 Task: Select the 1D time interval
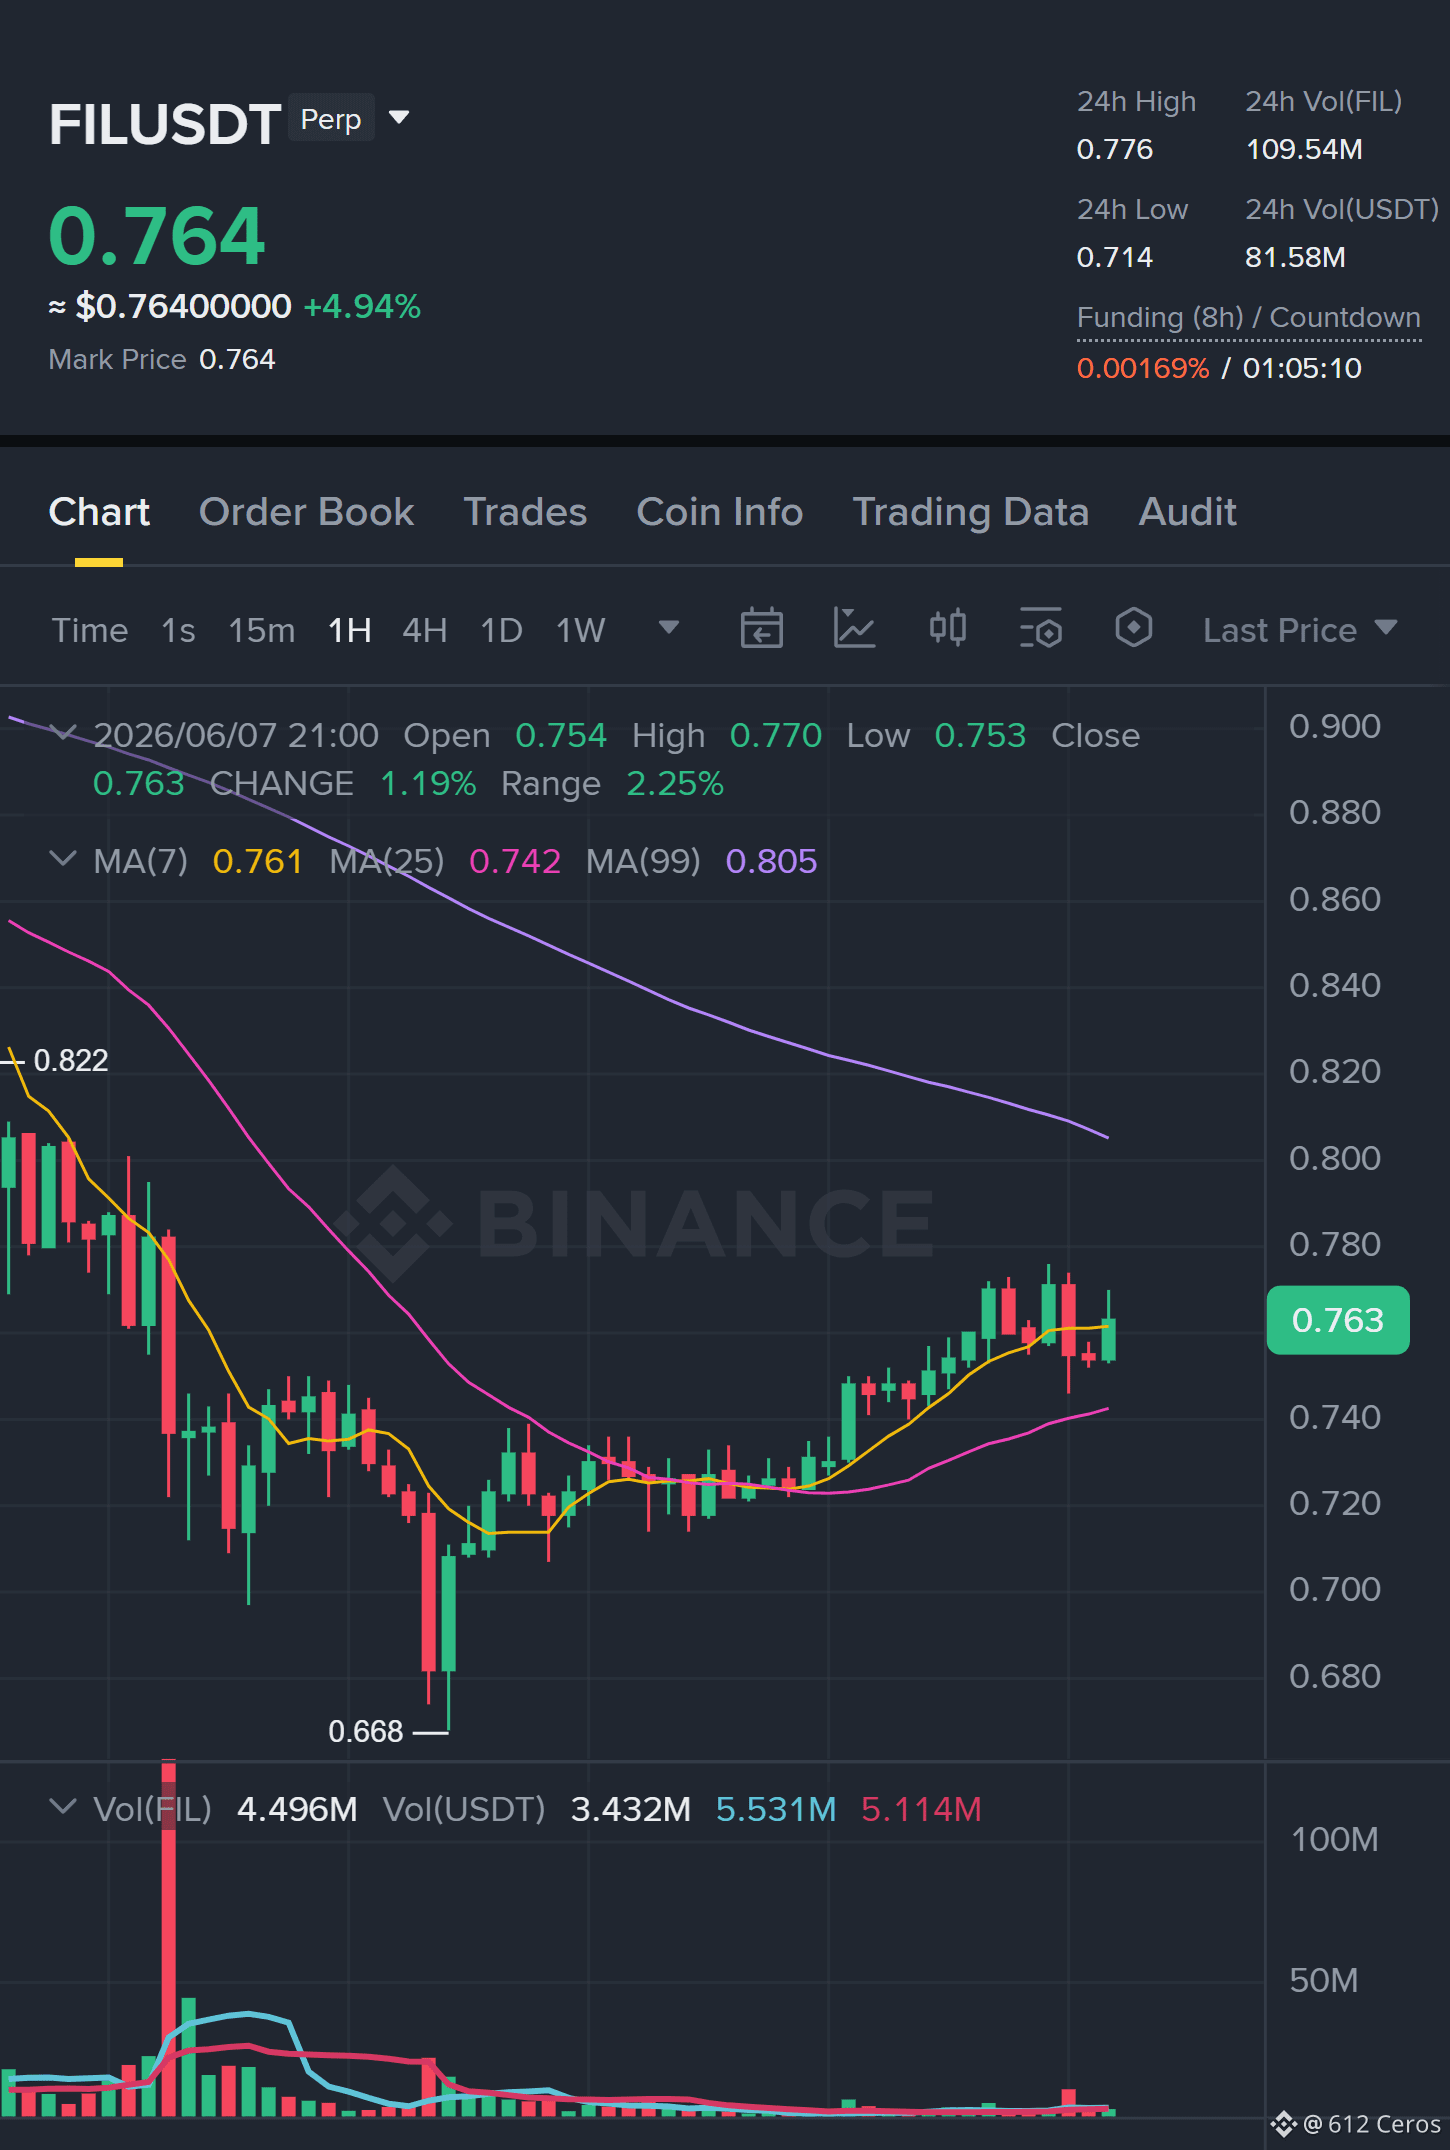[501, 630]
